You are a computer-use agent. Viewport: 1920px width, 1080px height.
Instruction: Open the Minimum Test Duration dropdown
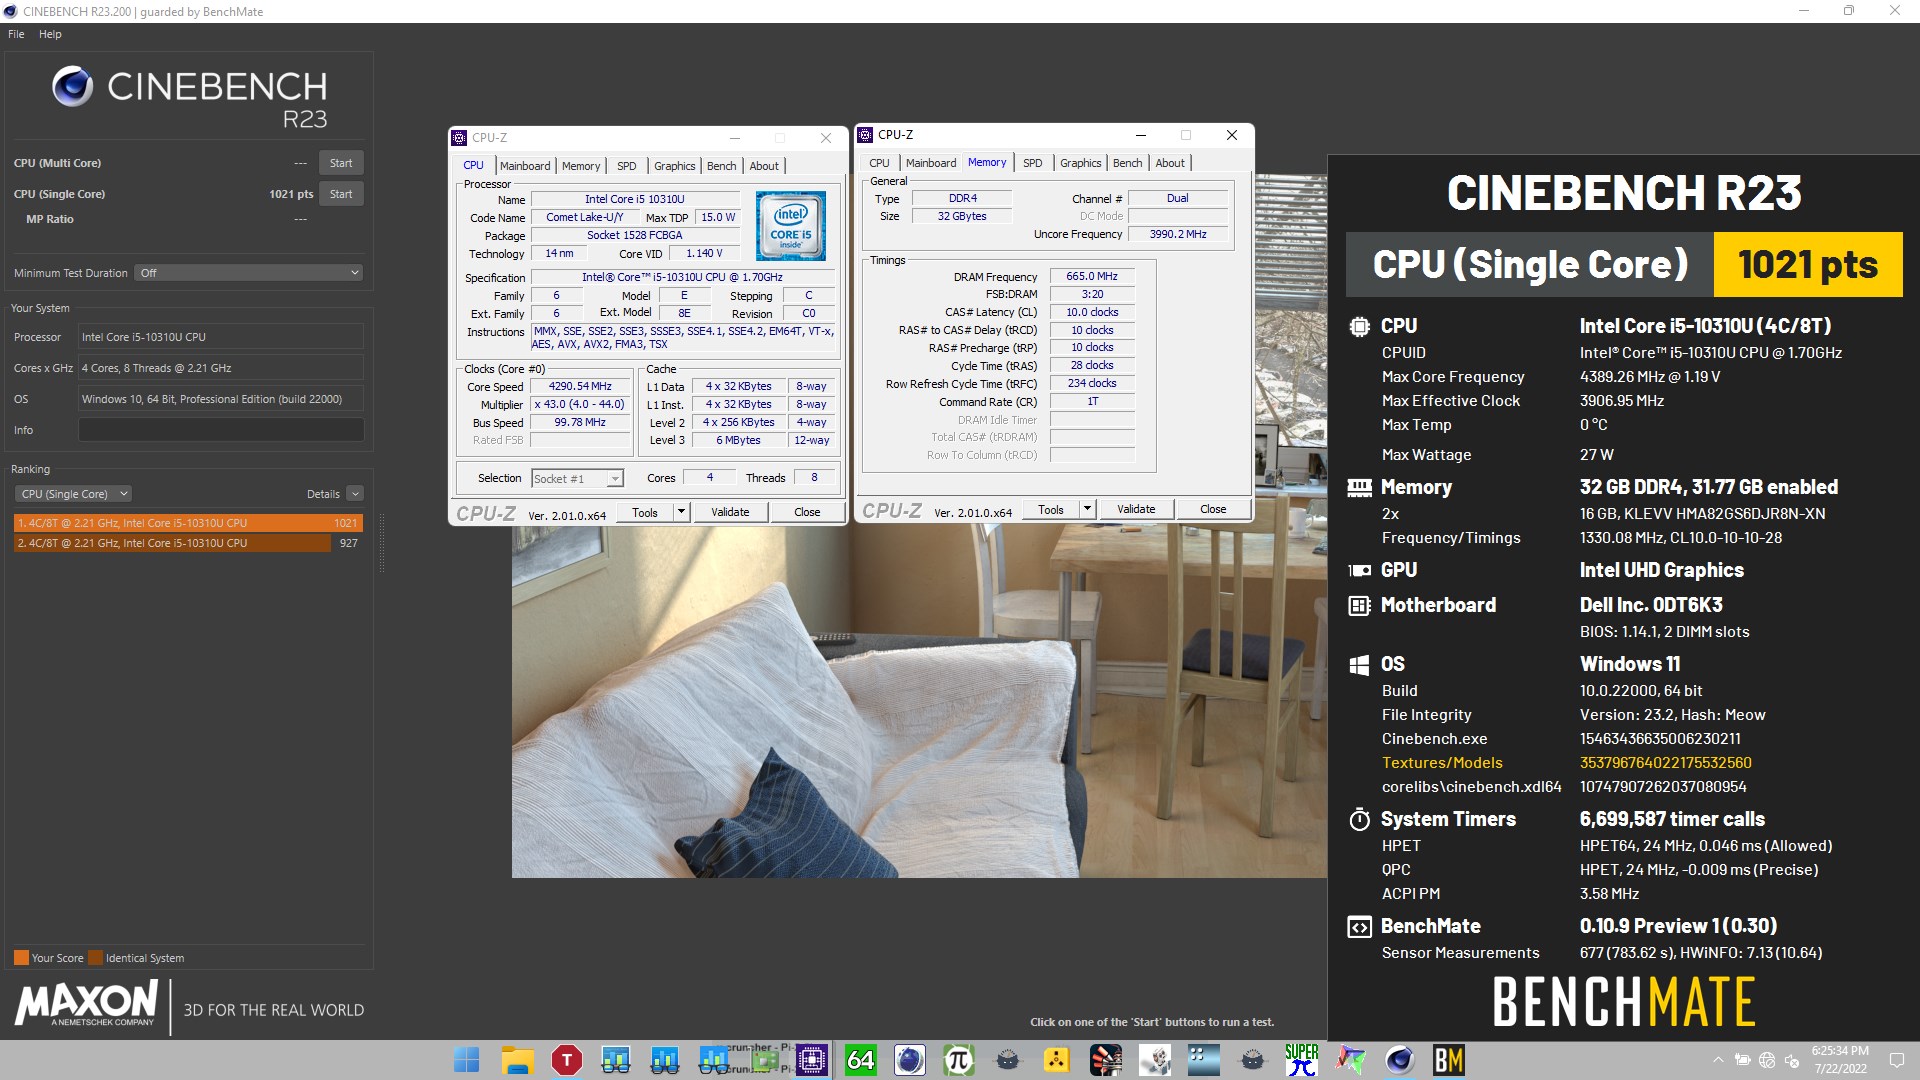[x=249, y=273]
